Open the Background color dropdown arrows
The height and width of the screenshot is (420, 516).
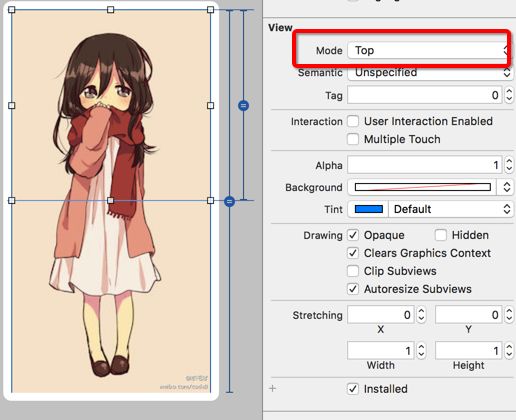click(507, 187)
